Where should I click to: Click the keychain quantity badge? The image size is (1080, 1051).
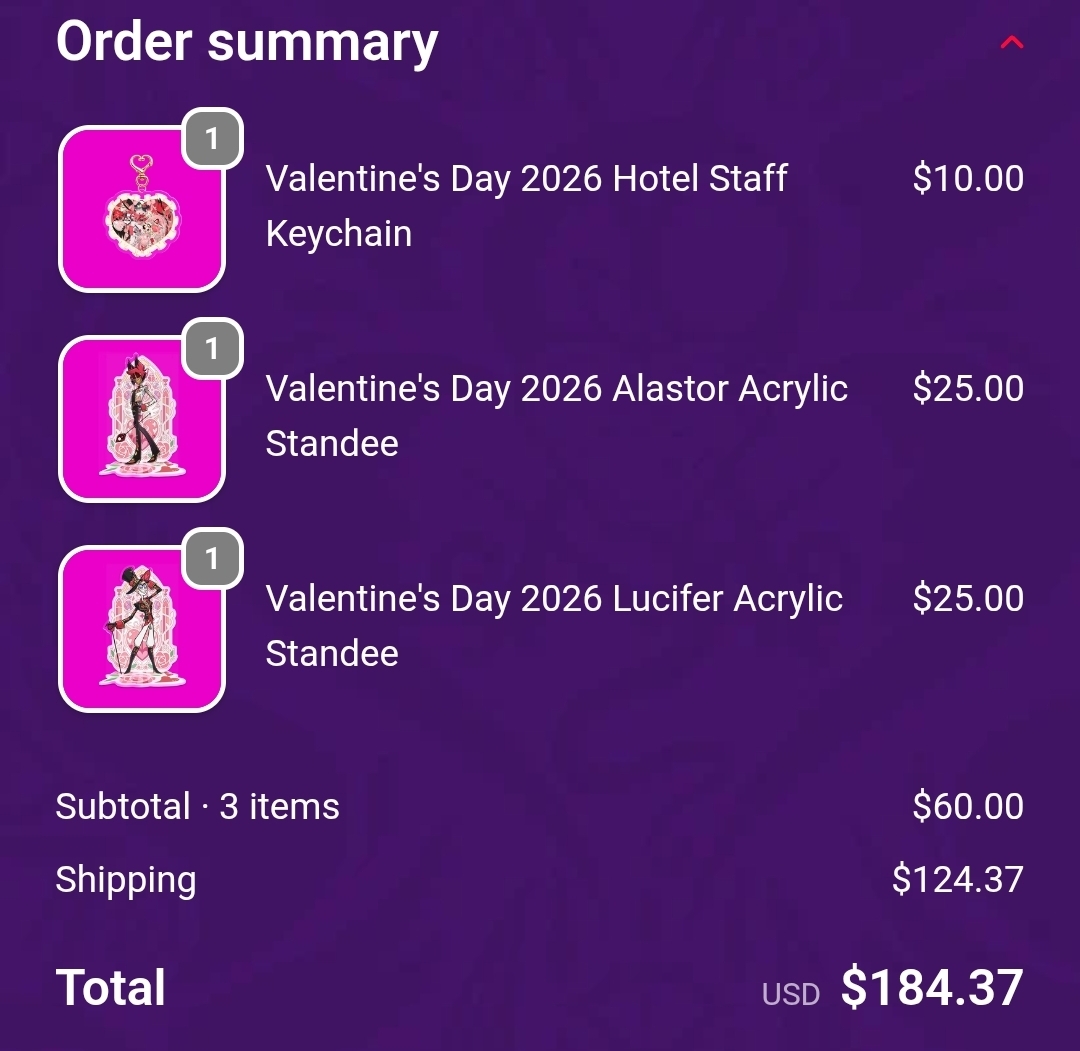click(212, 138)
